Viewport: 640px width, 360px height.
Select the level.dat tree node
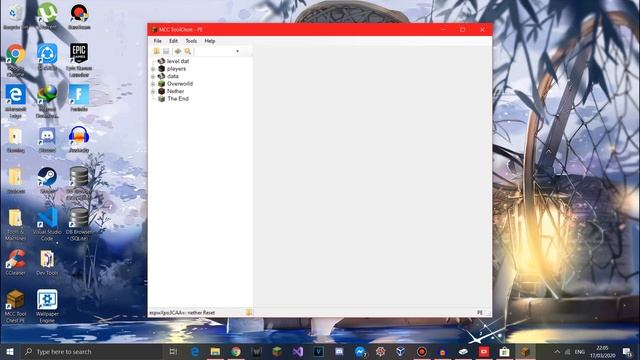[x=178, y=61]
